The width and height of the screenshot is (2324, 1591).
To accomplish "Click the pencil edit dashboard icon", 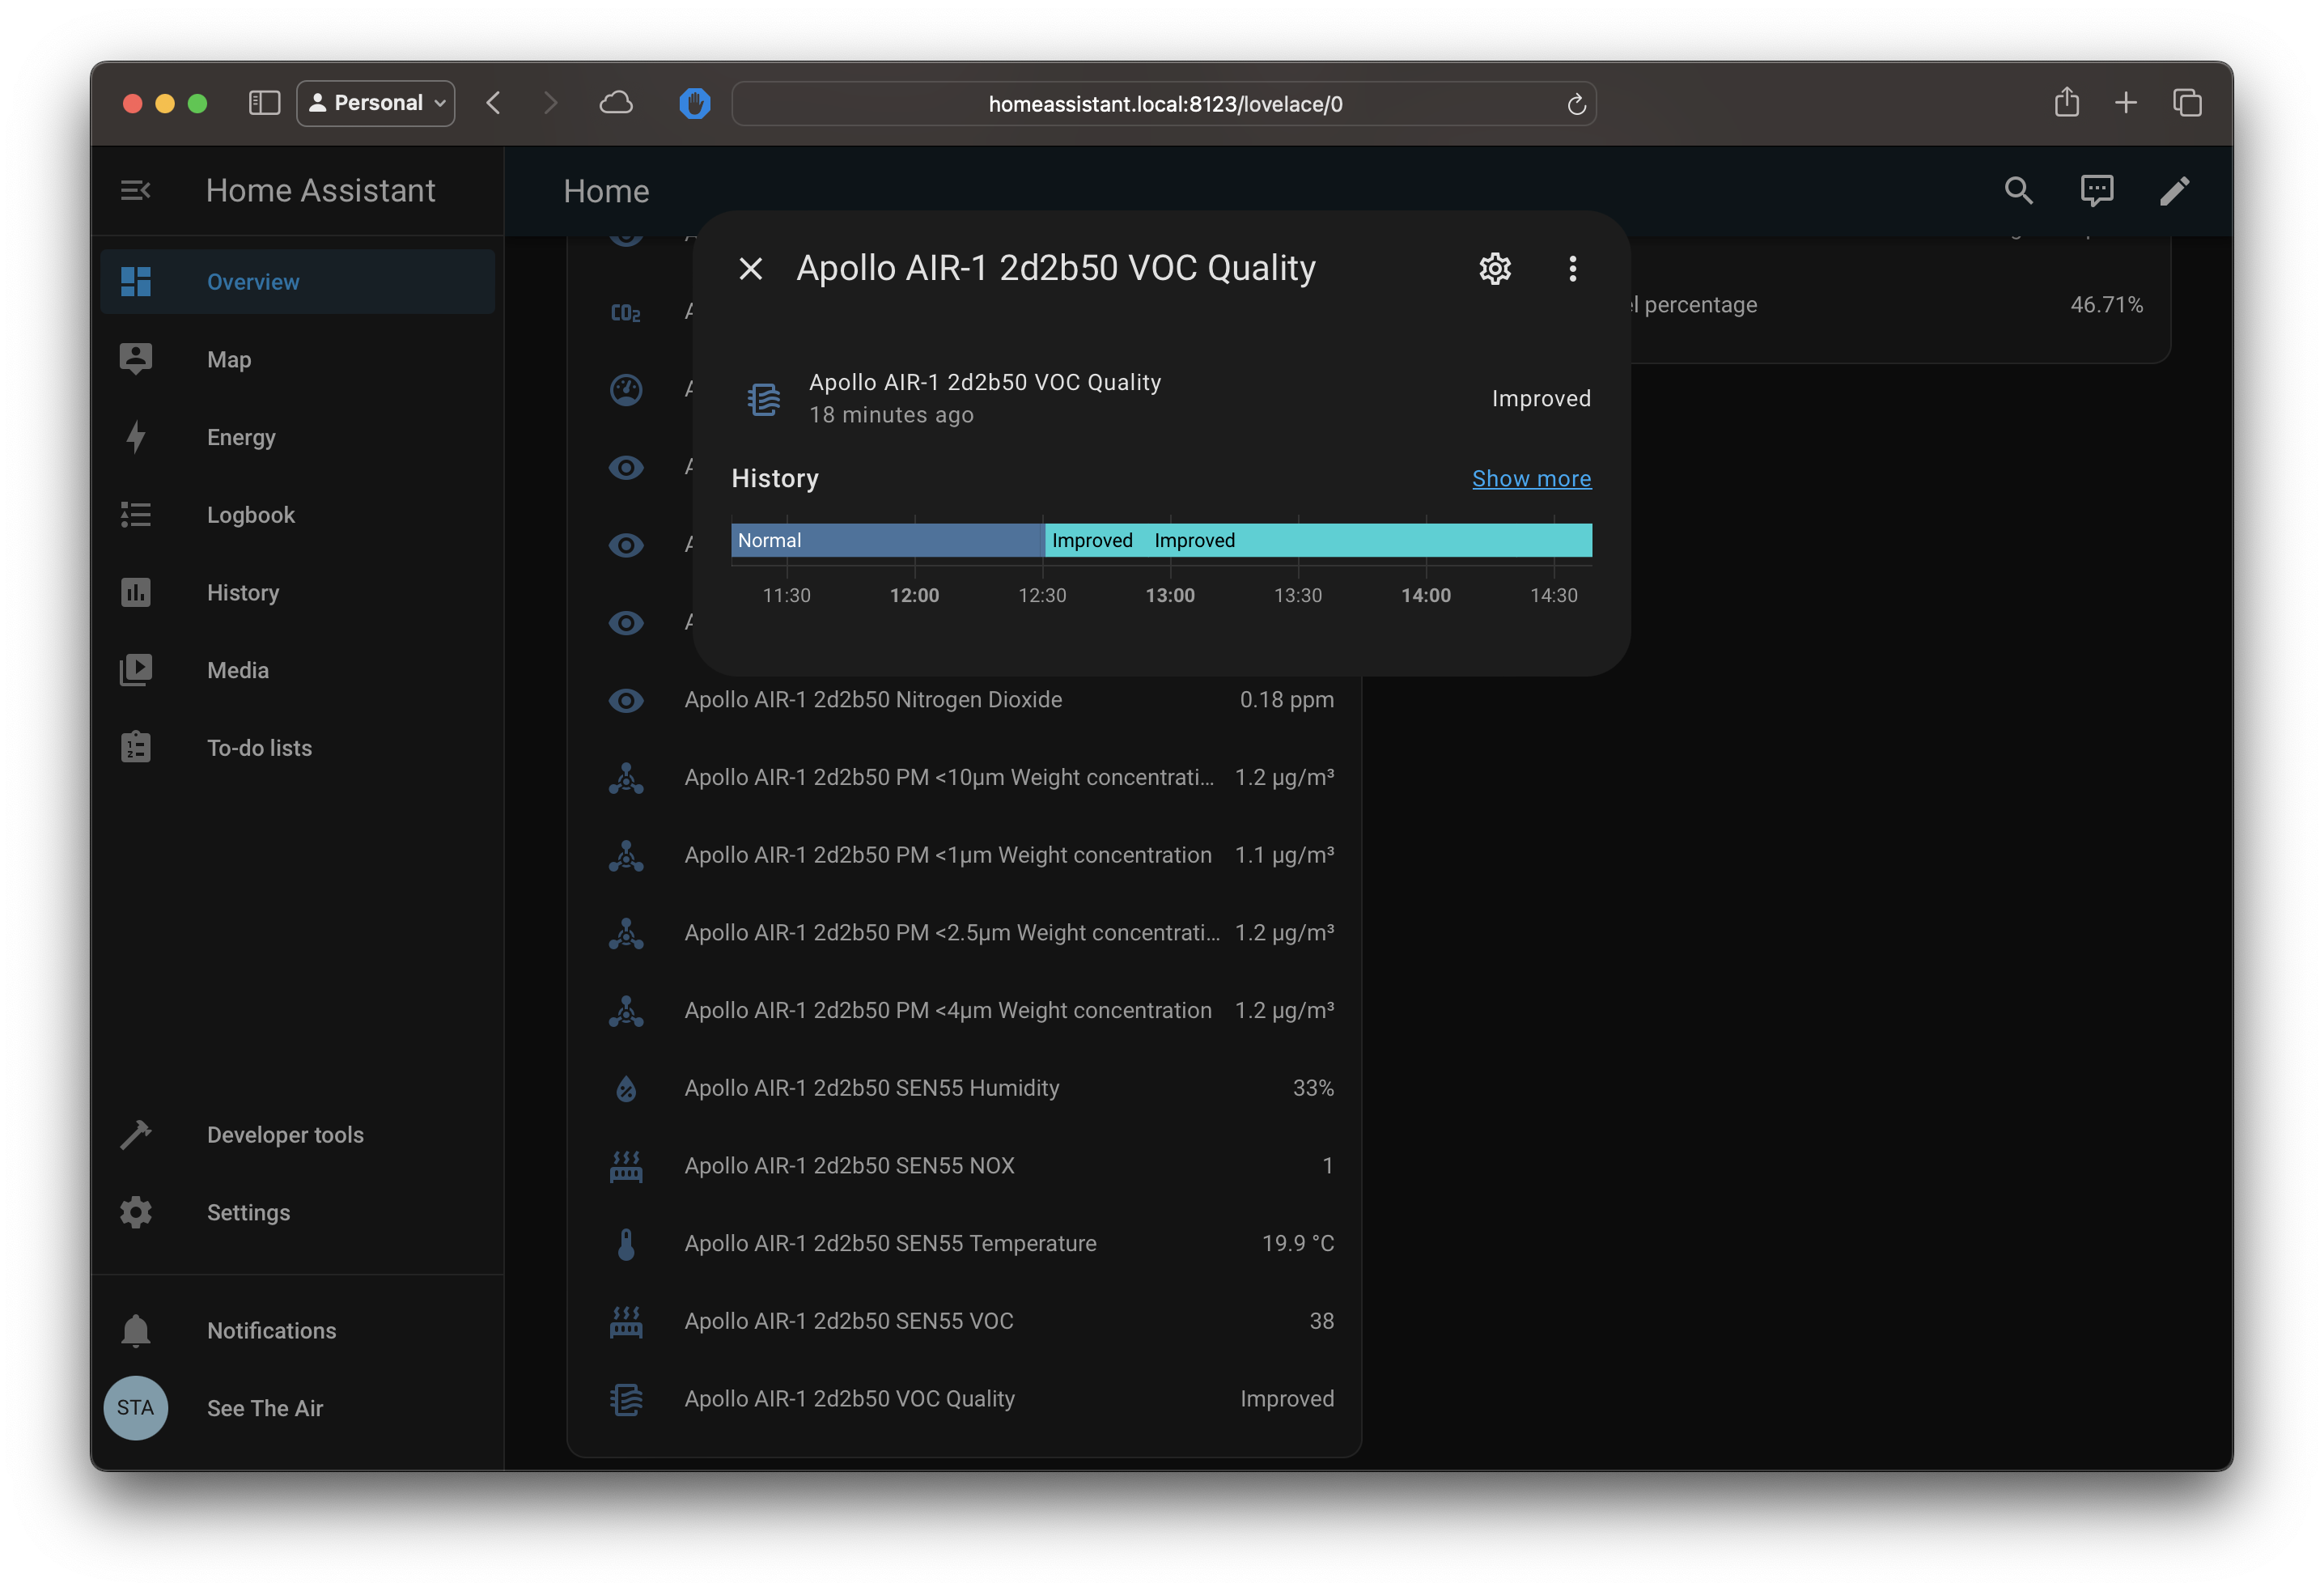I will click(x=2174, y=190).
